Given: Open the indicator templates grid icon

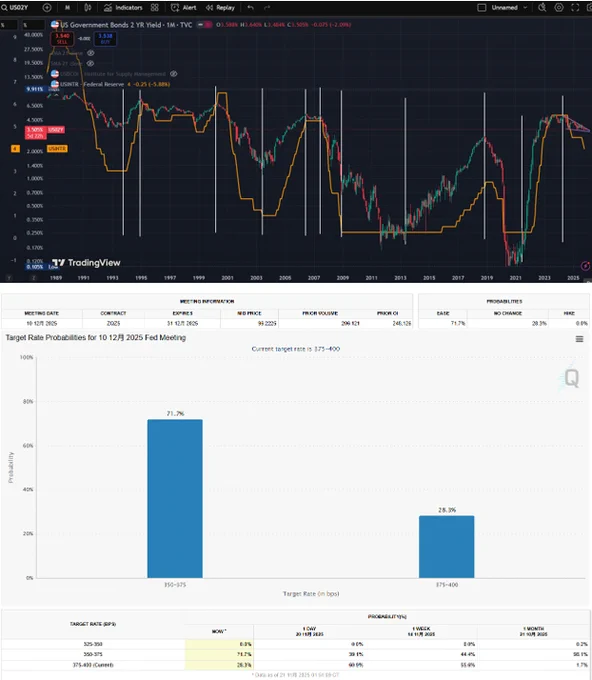Looking at the screenshot, I should 154,7.
